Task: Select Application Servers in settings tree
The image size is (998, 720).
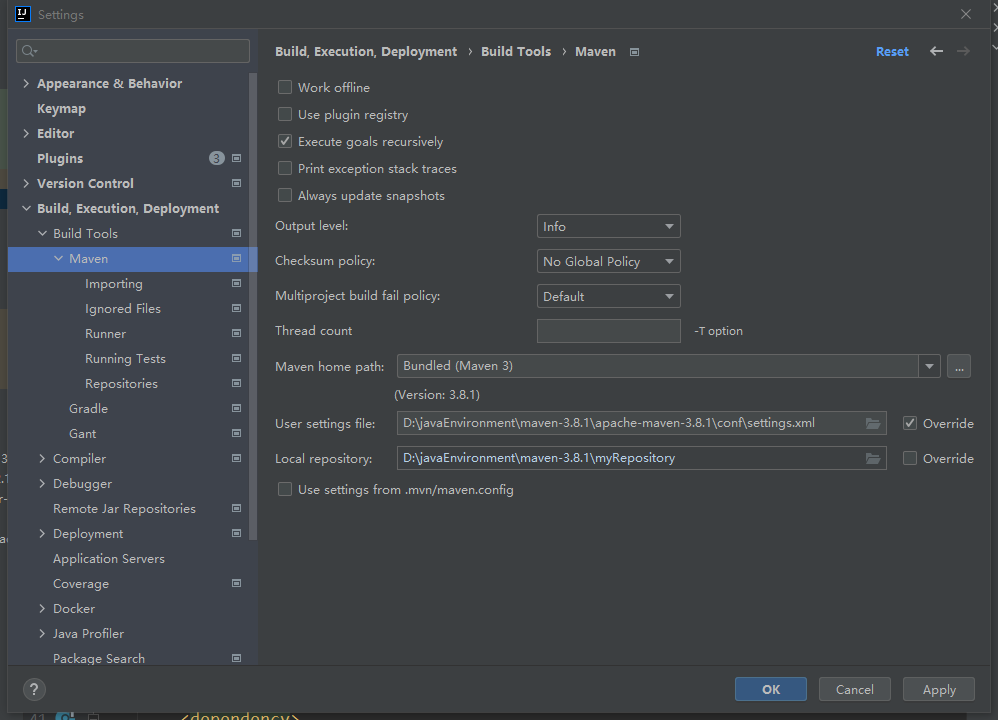Action: tap(109, 559)
